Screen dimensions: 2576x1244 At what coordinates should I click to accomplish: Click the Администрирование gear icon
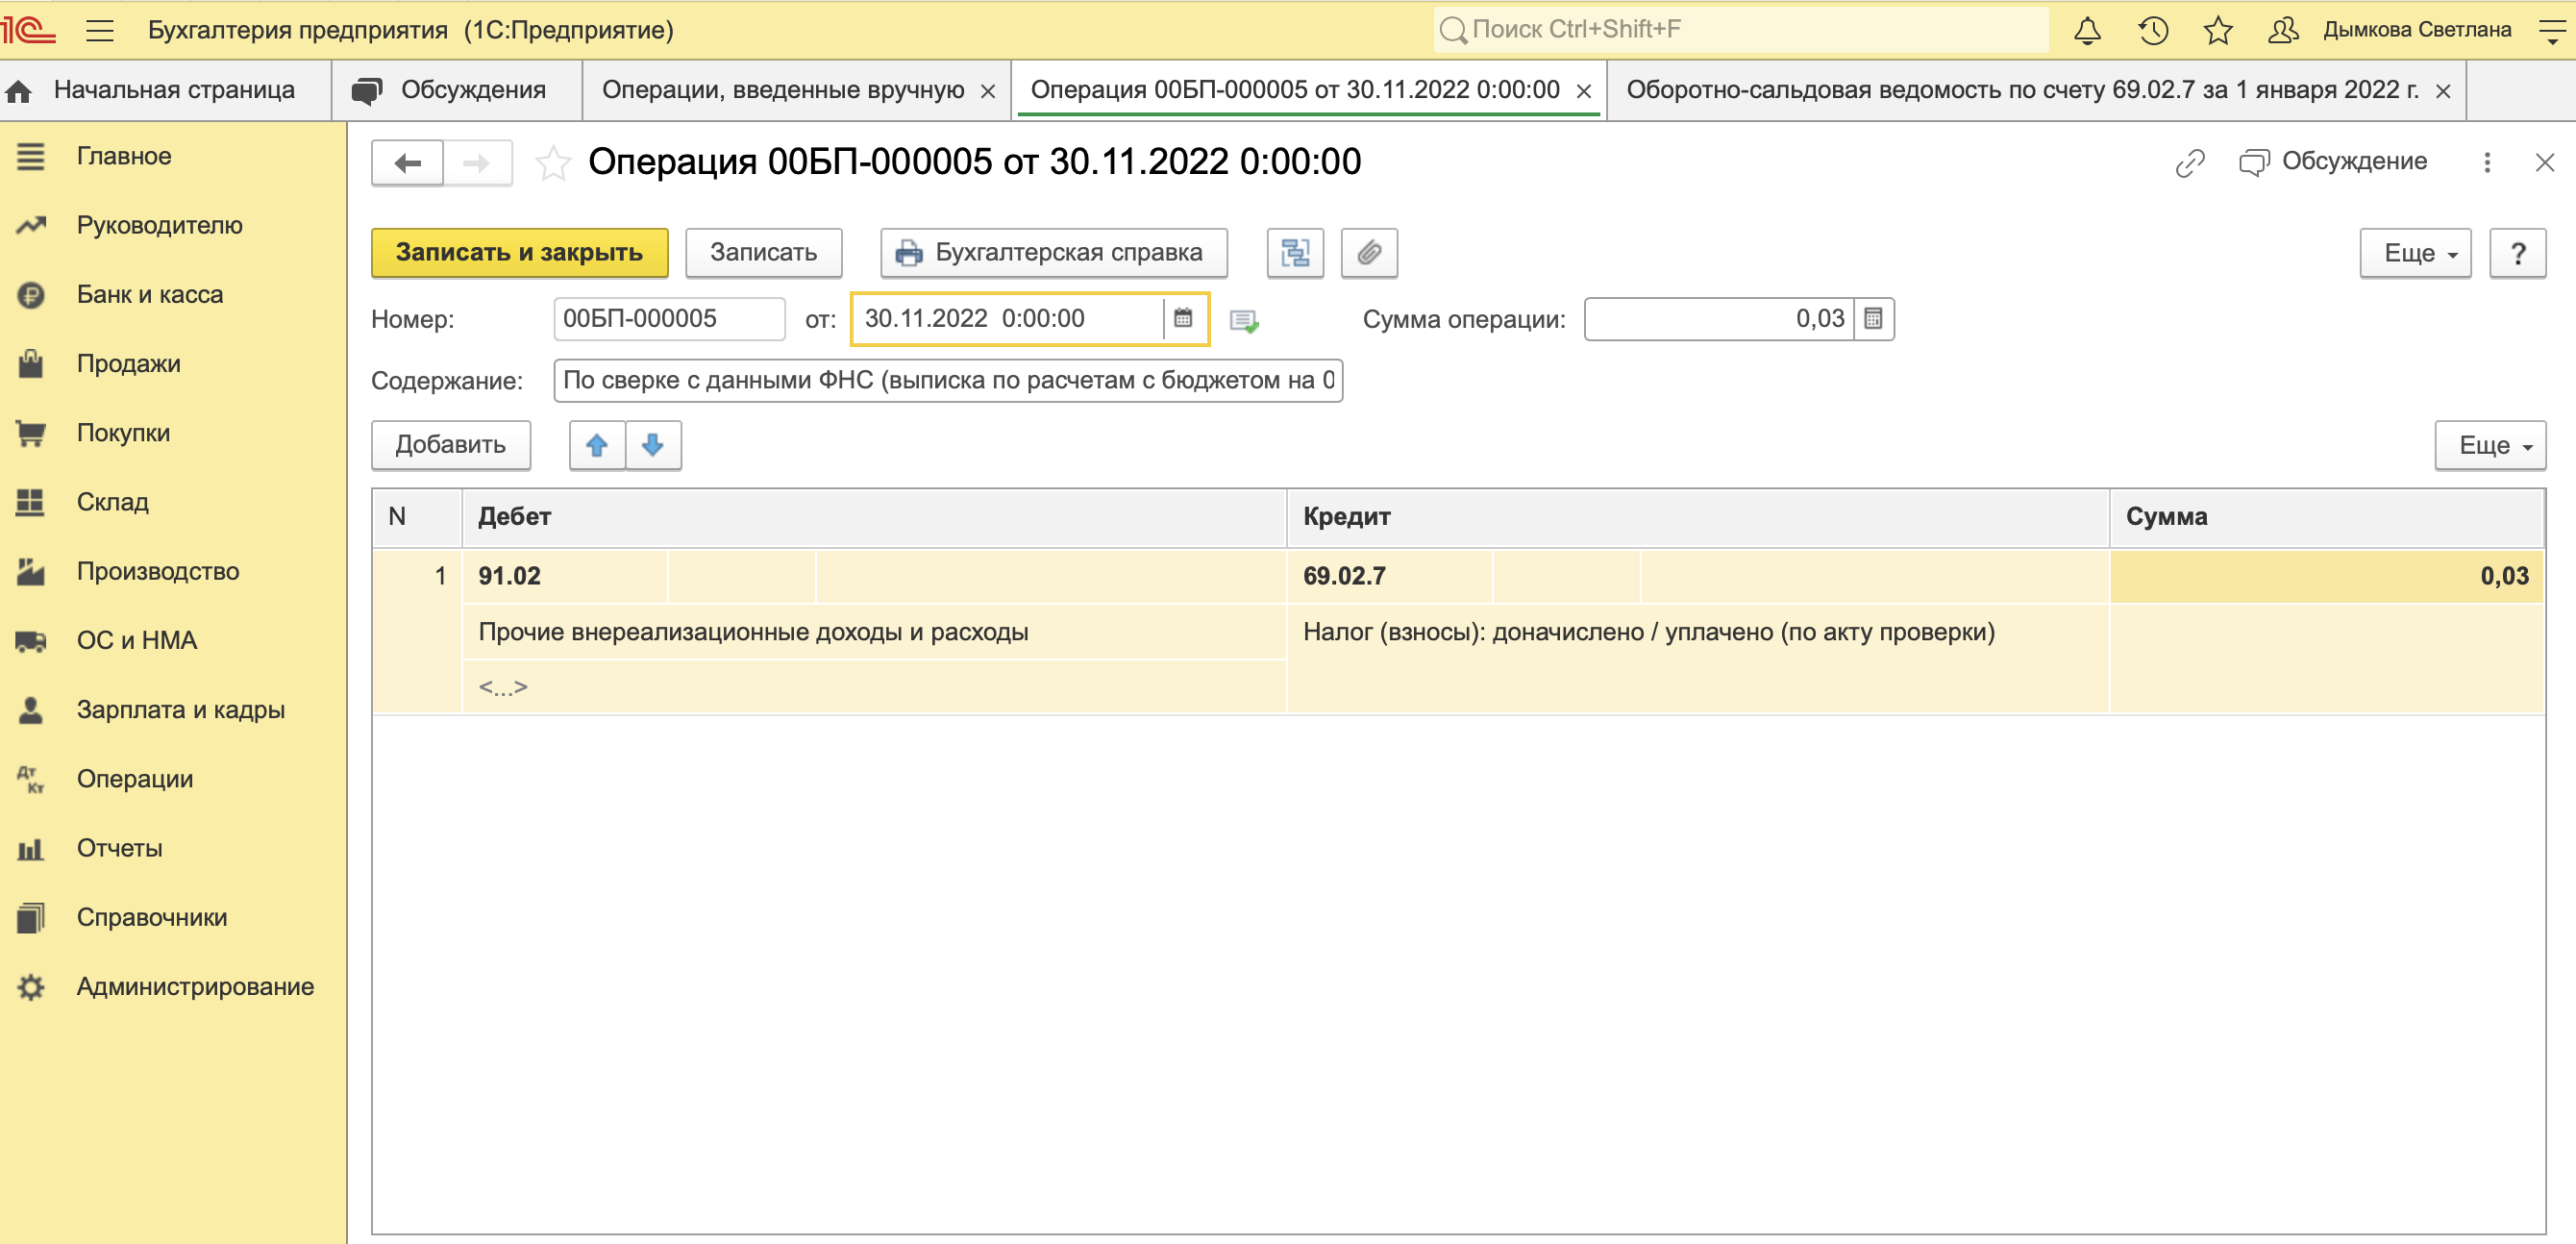click(31, 987)
